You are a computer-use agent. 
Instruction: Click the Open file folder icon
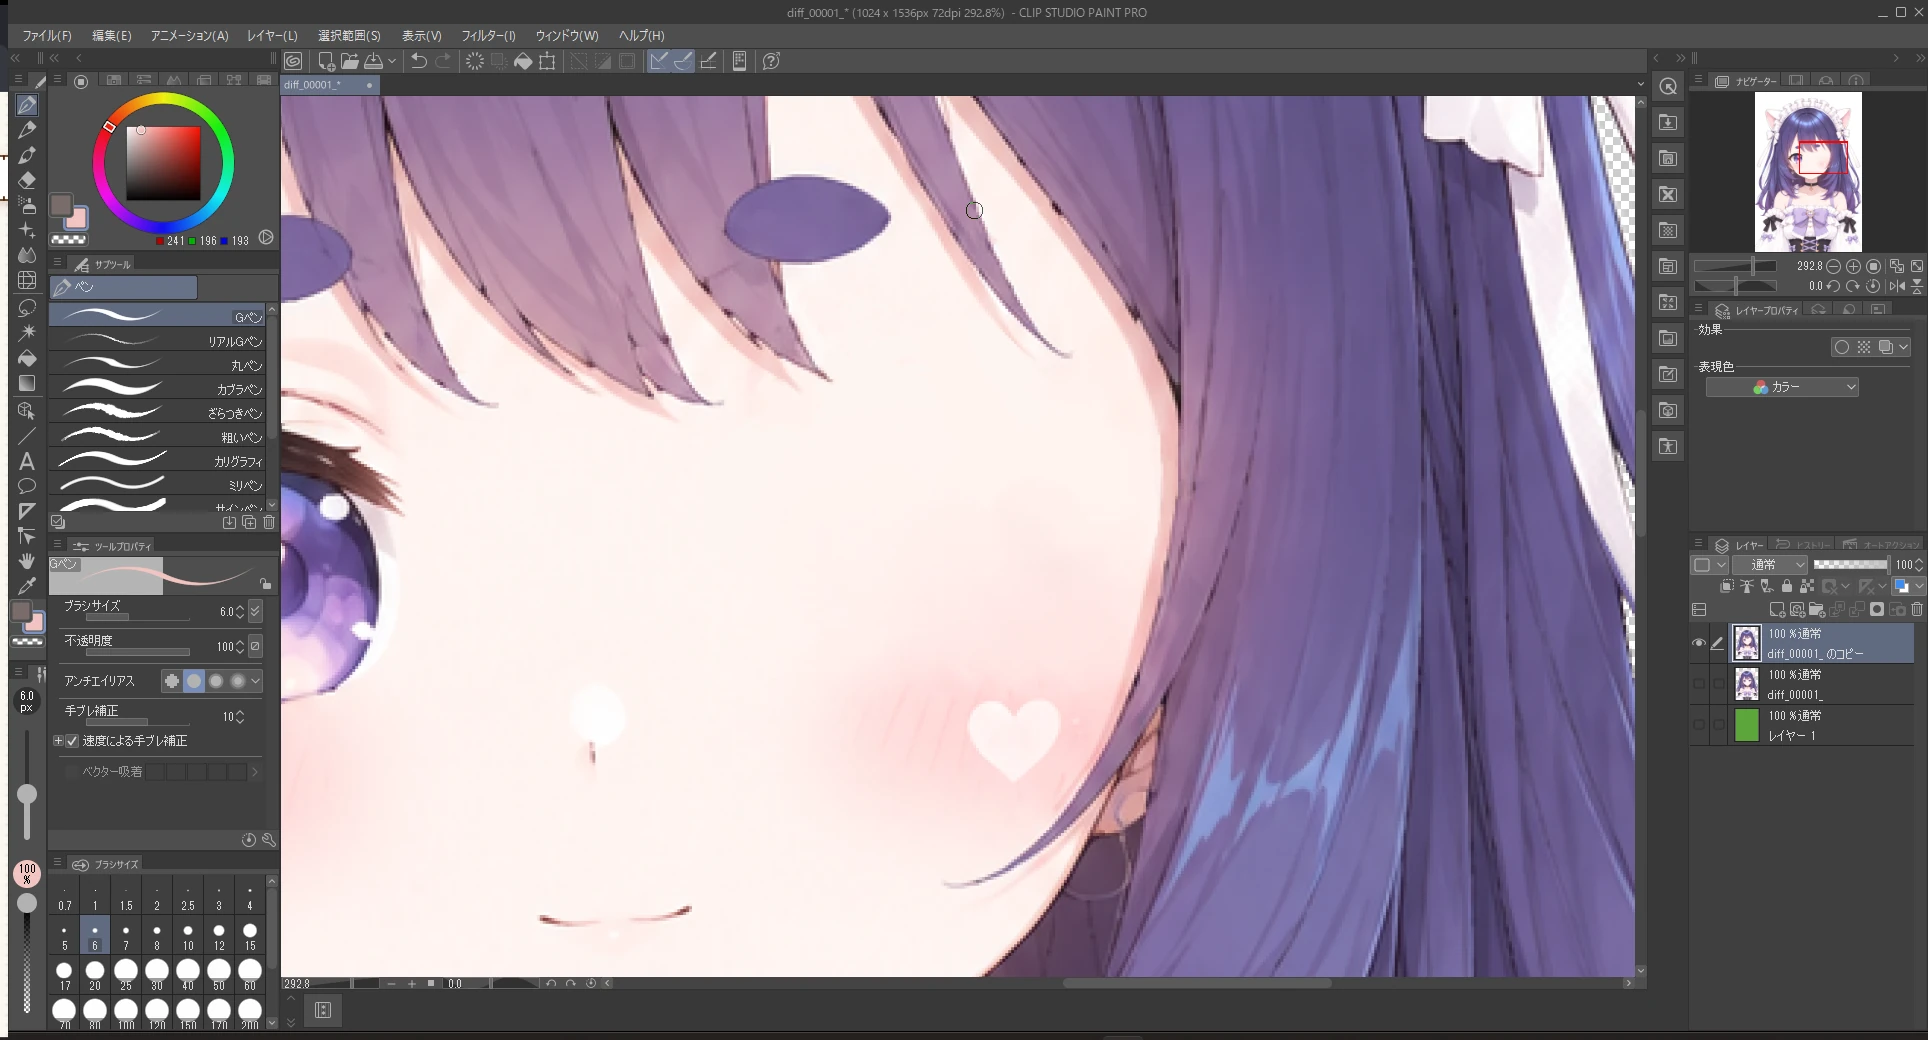click(349, 61)
